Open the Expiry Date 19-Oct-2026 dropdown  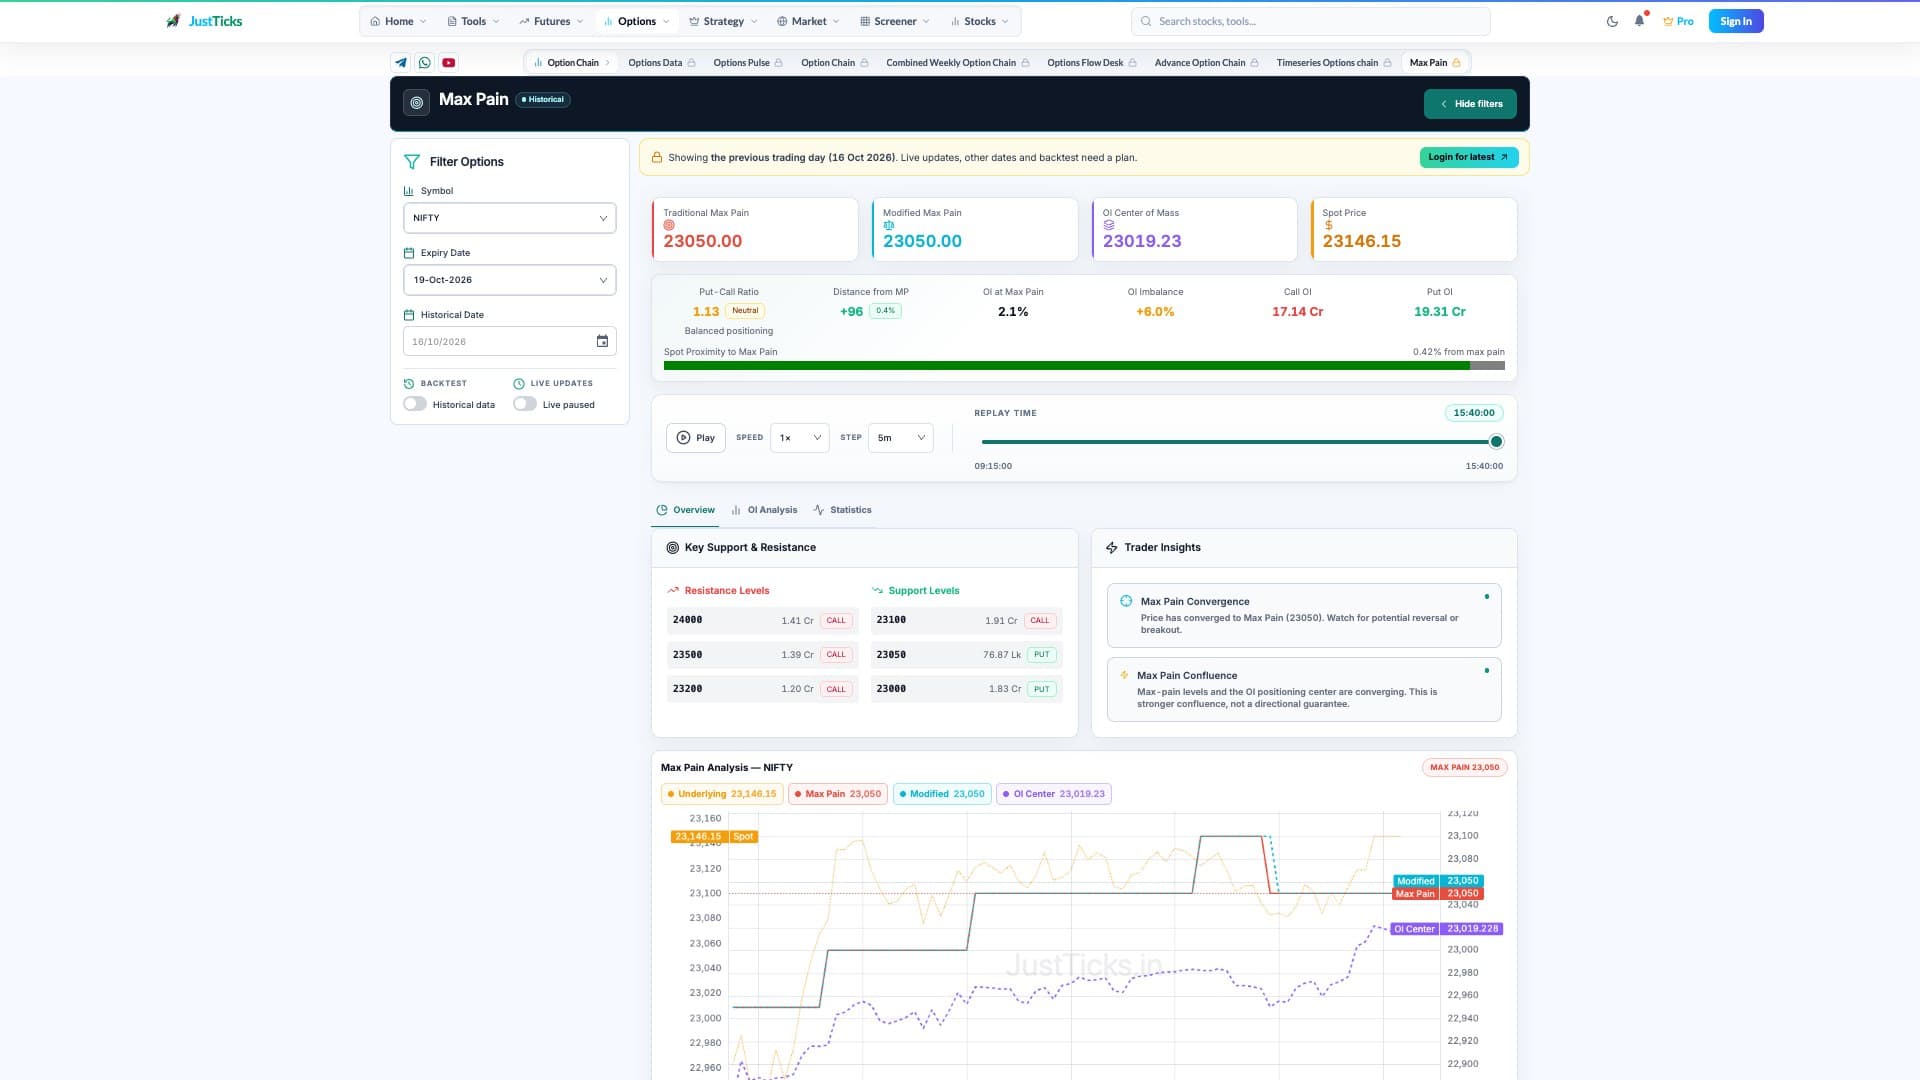(510, 280)
